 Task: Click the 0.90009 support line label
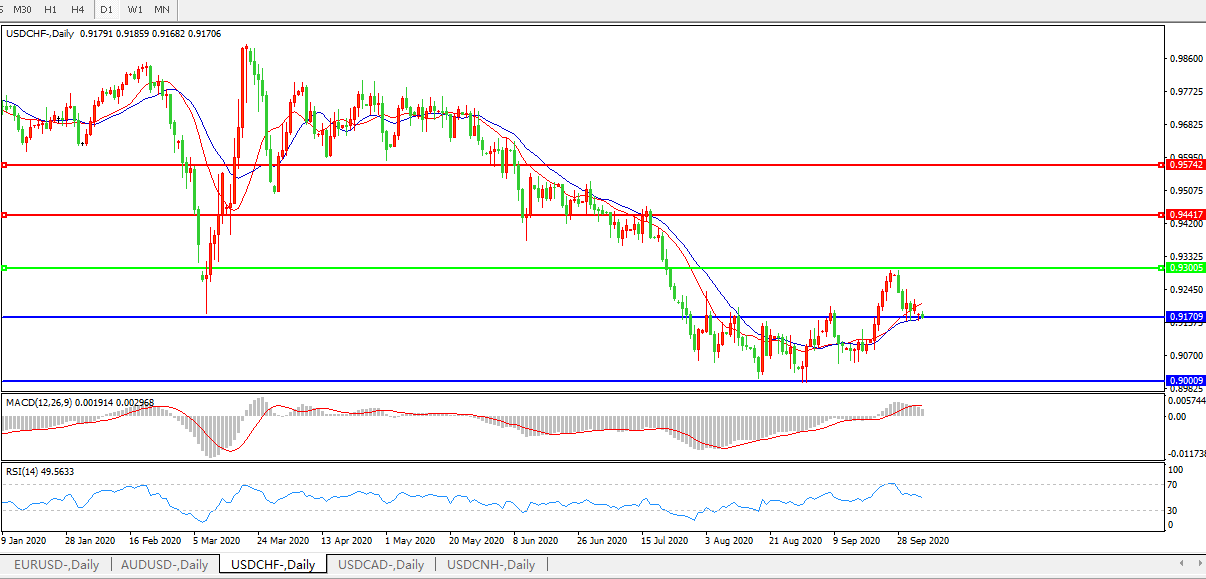click(x=1185, y=381)
